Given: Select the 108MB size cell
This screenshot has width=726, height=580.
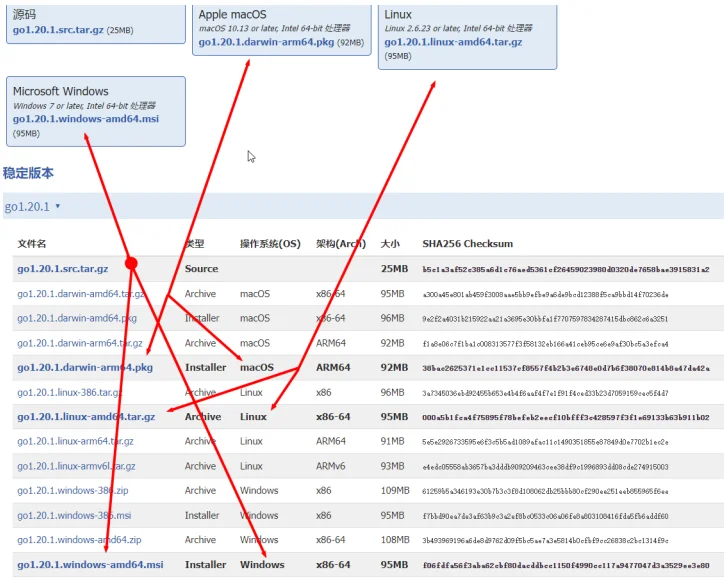Looking at the screenshot, I should (x=395, y=540).
